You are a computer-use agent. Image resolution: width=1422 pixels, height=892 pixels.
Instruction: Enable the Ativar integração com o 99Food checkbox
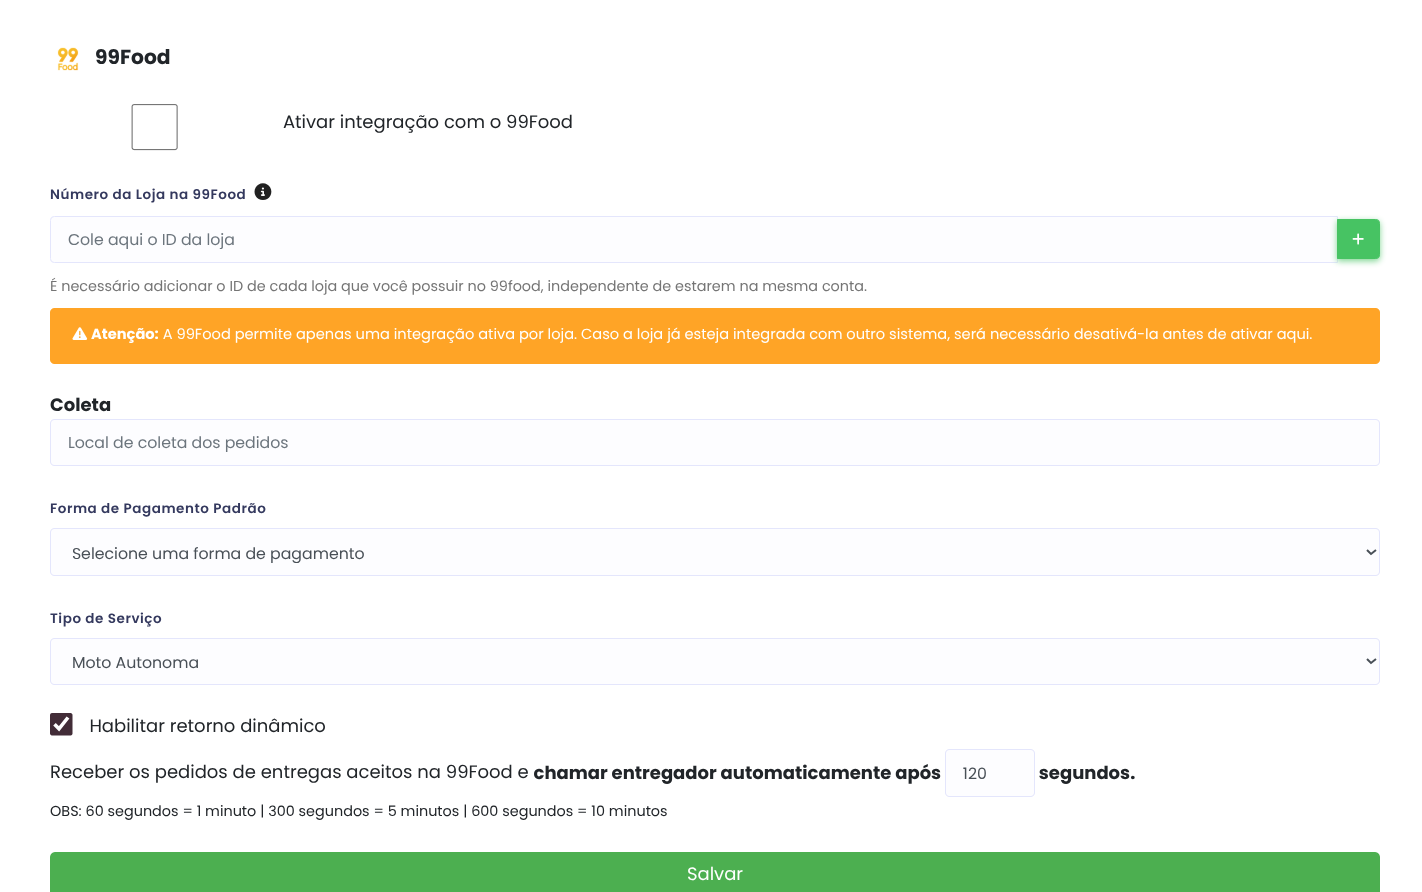155,127
